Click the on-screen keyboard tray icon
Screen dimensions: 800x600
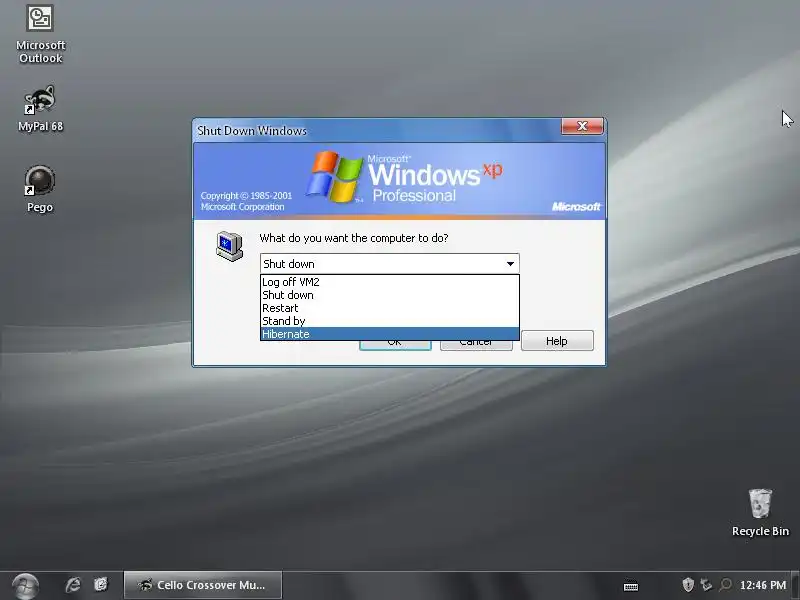coord(631,586)
